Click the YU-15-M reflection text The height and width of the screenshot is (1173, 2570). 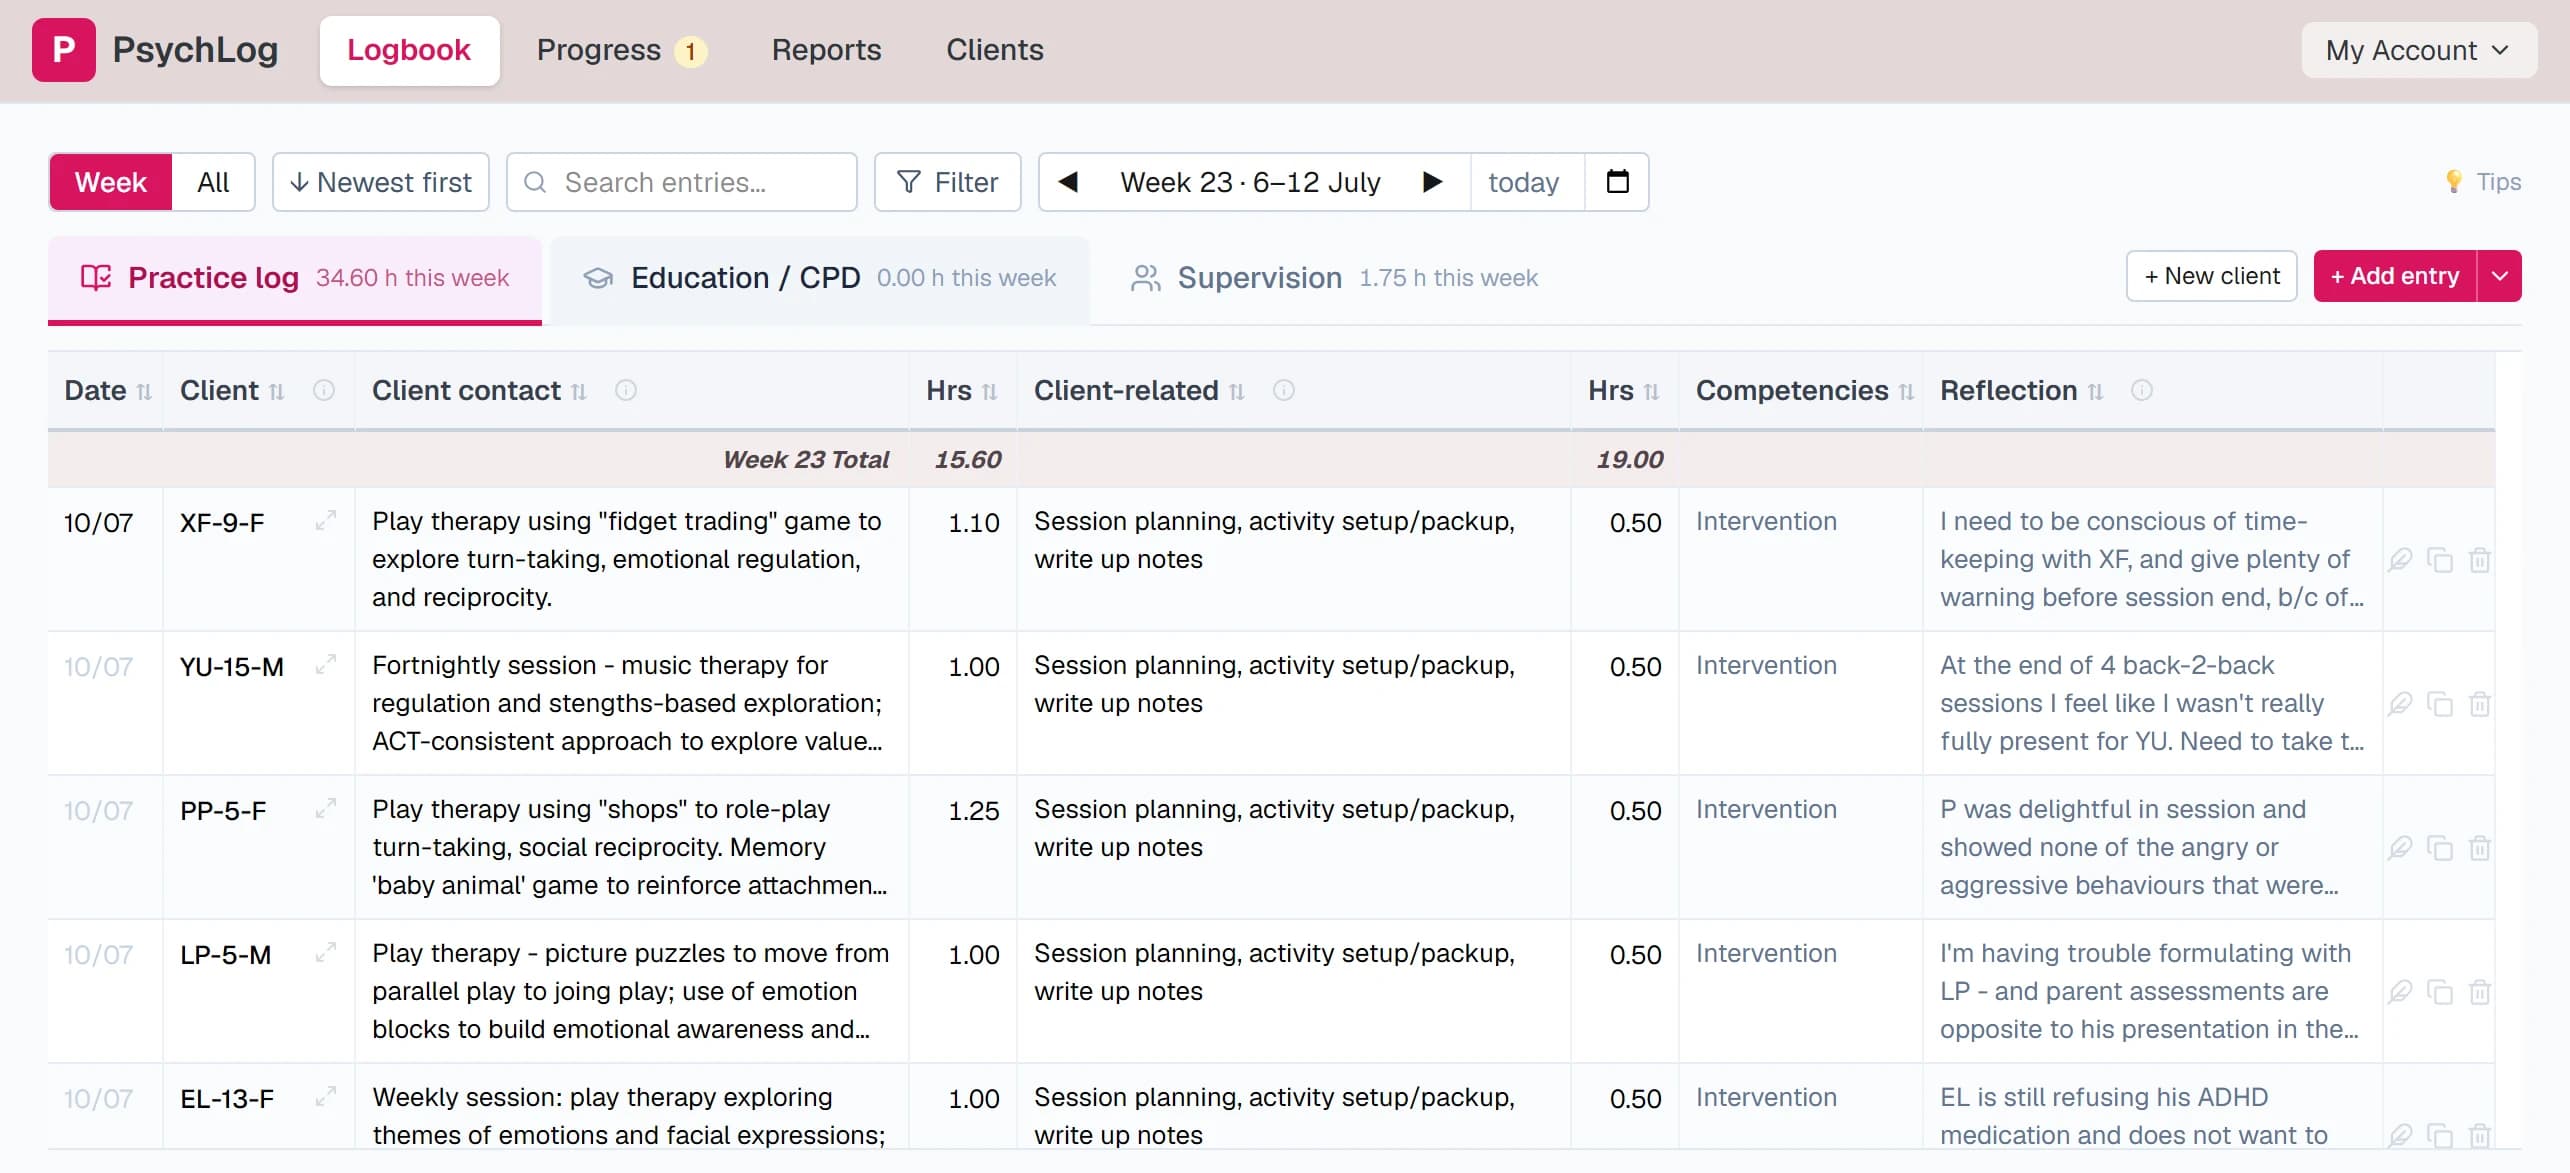2151,703
